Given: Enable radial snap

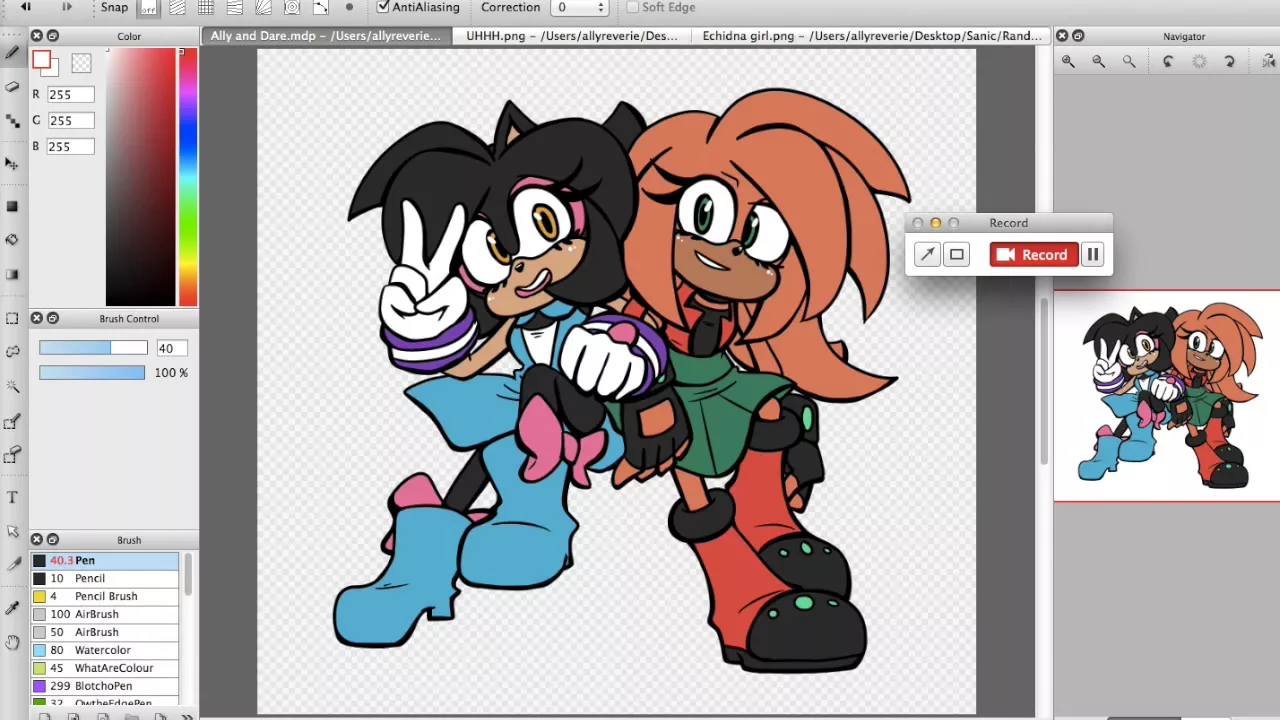Looking at the screenshot, I should (x=264, y=8).
